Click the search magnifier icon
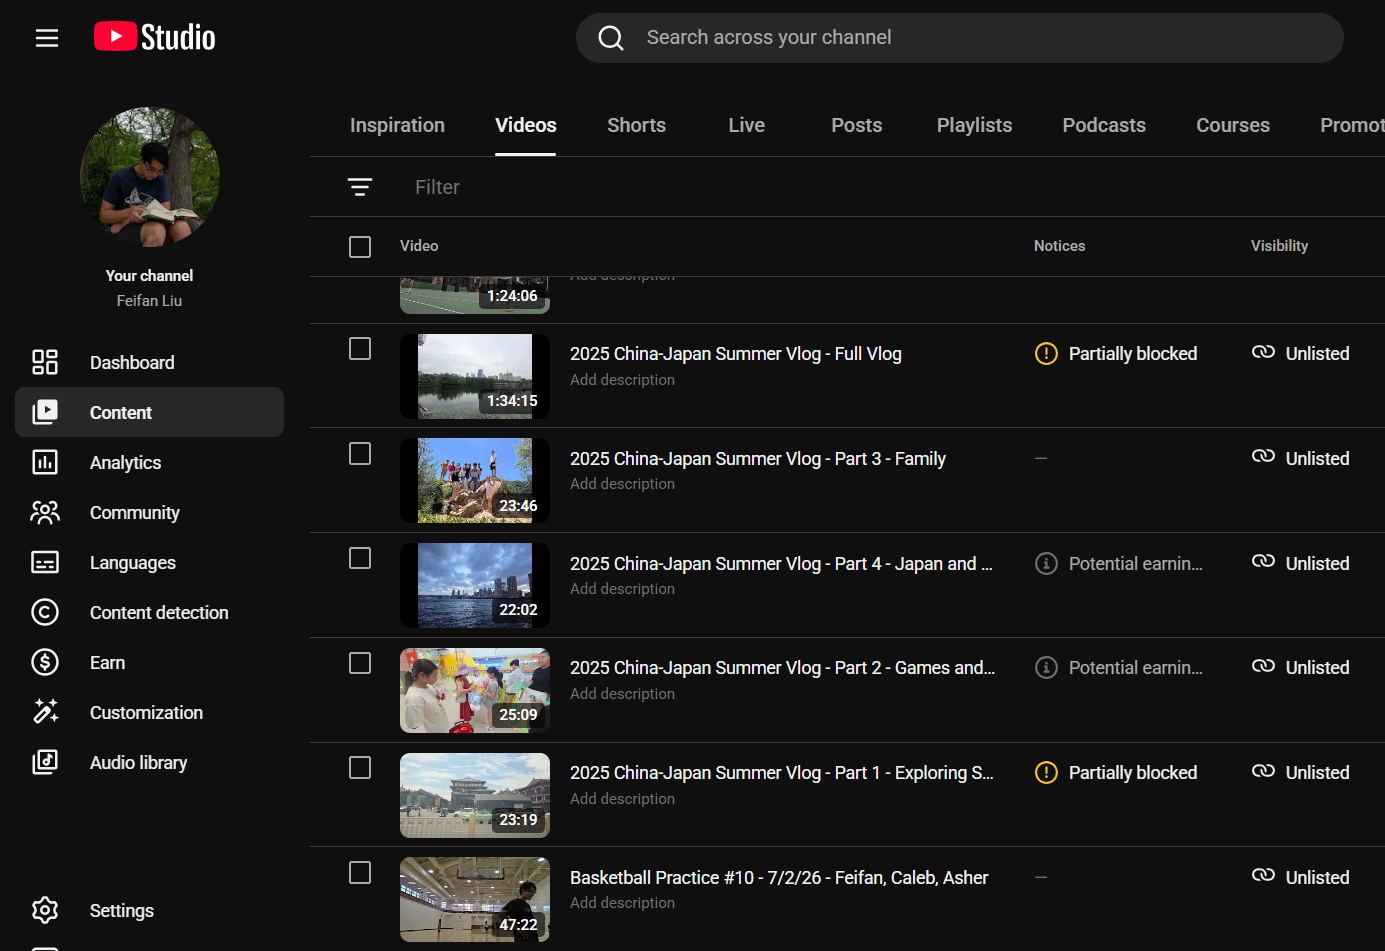Image resolution: width=1385 pixels, height=951 pixels. pos(611,38)
